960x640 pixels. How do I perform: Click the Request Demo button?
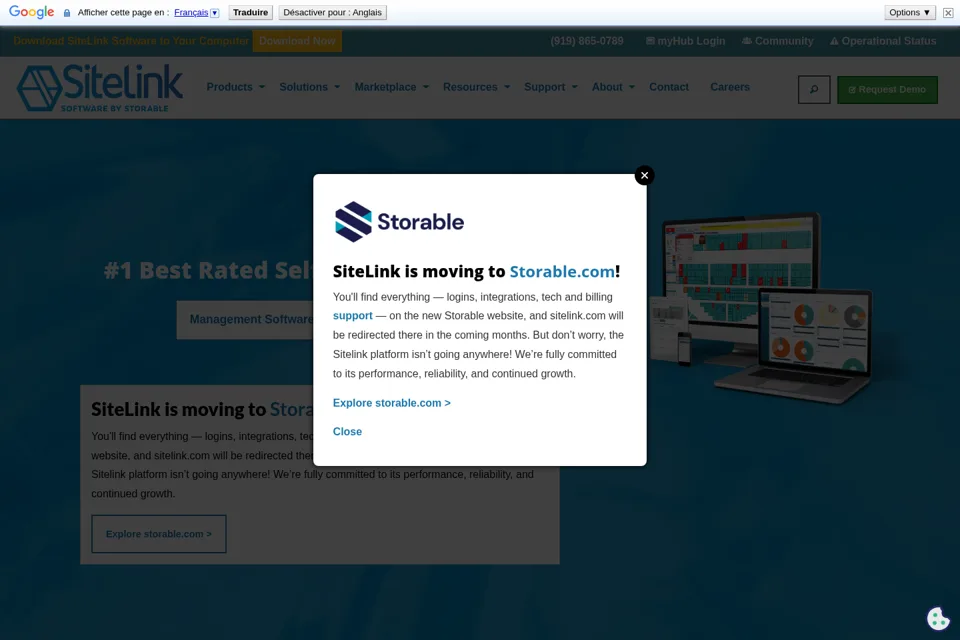[x=887, y=89]
